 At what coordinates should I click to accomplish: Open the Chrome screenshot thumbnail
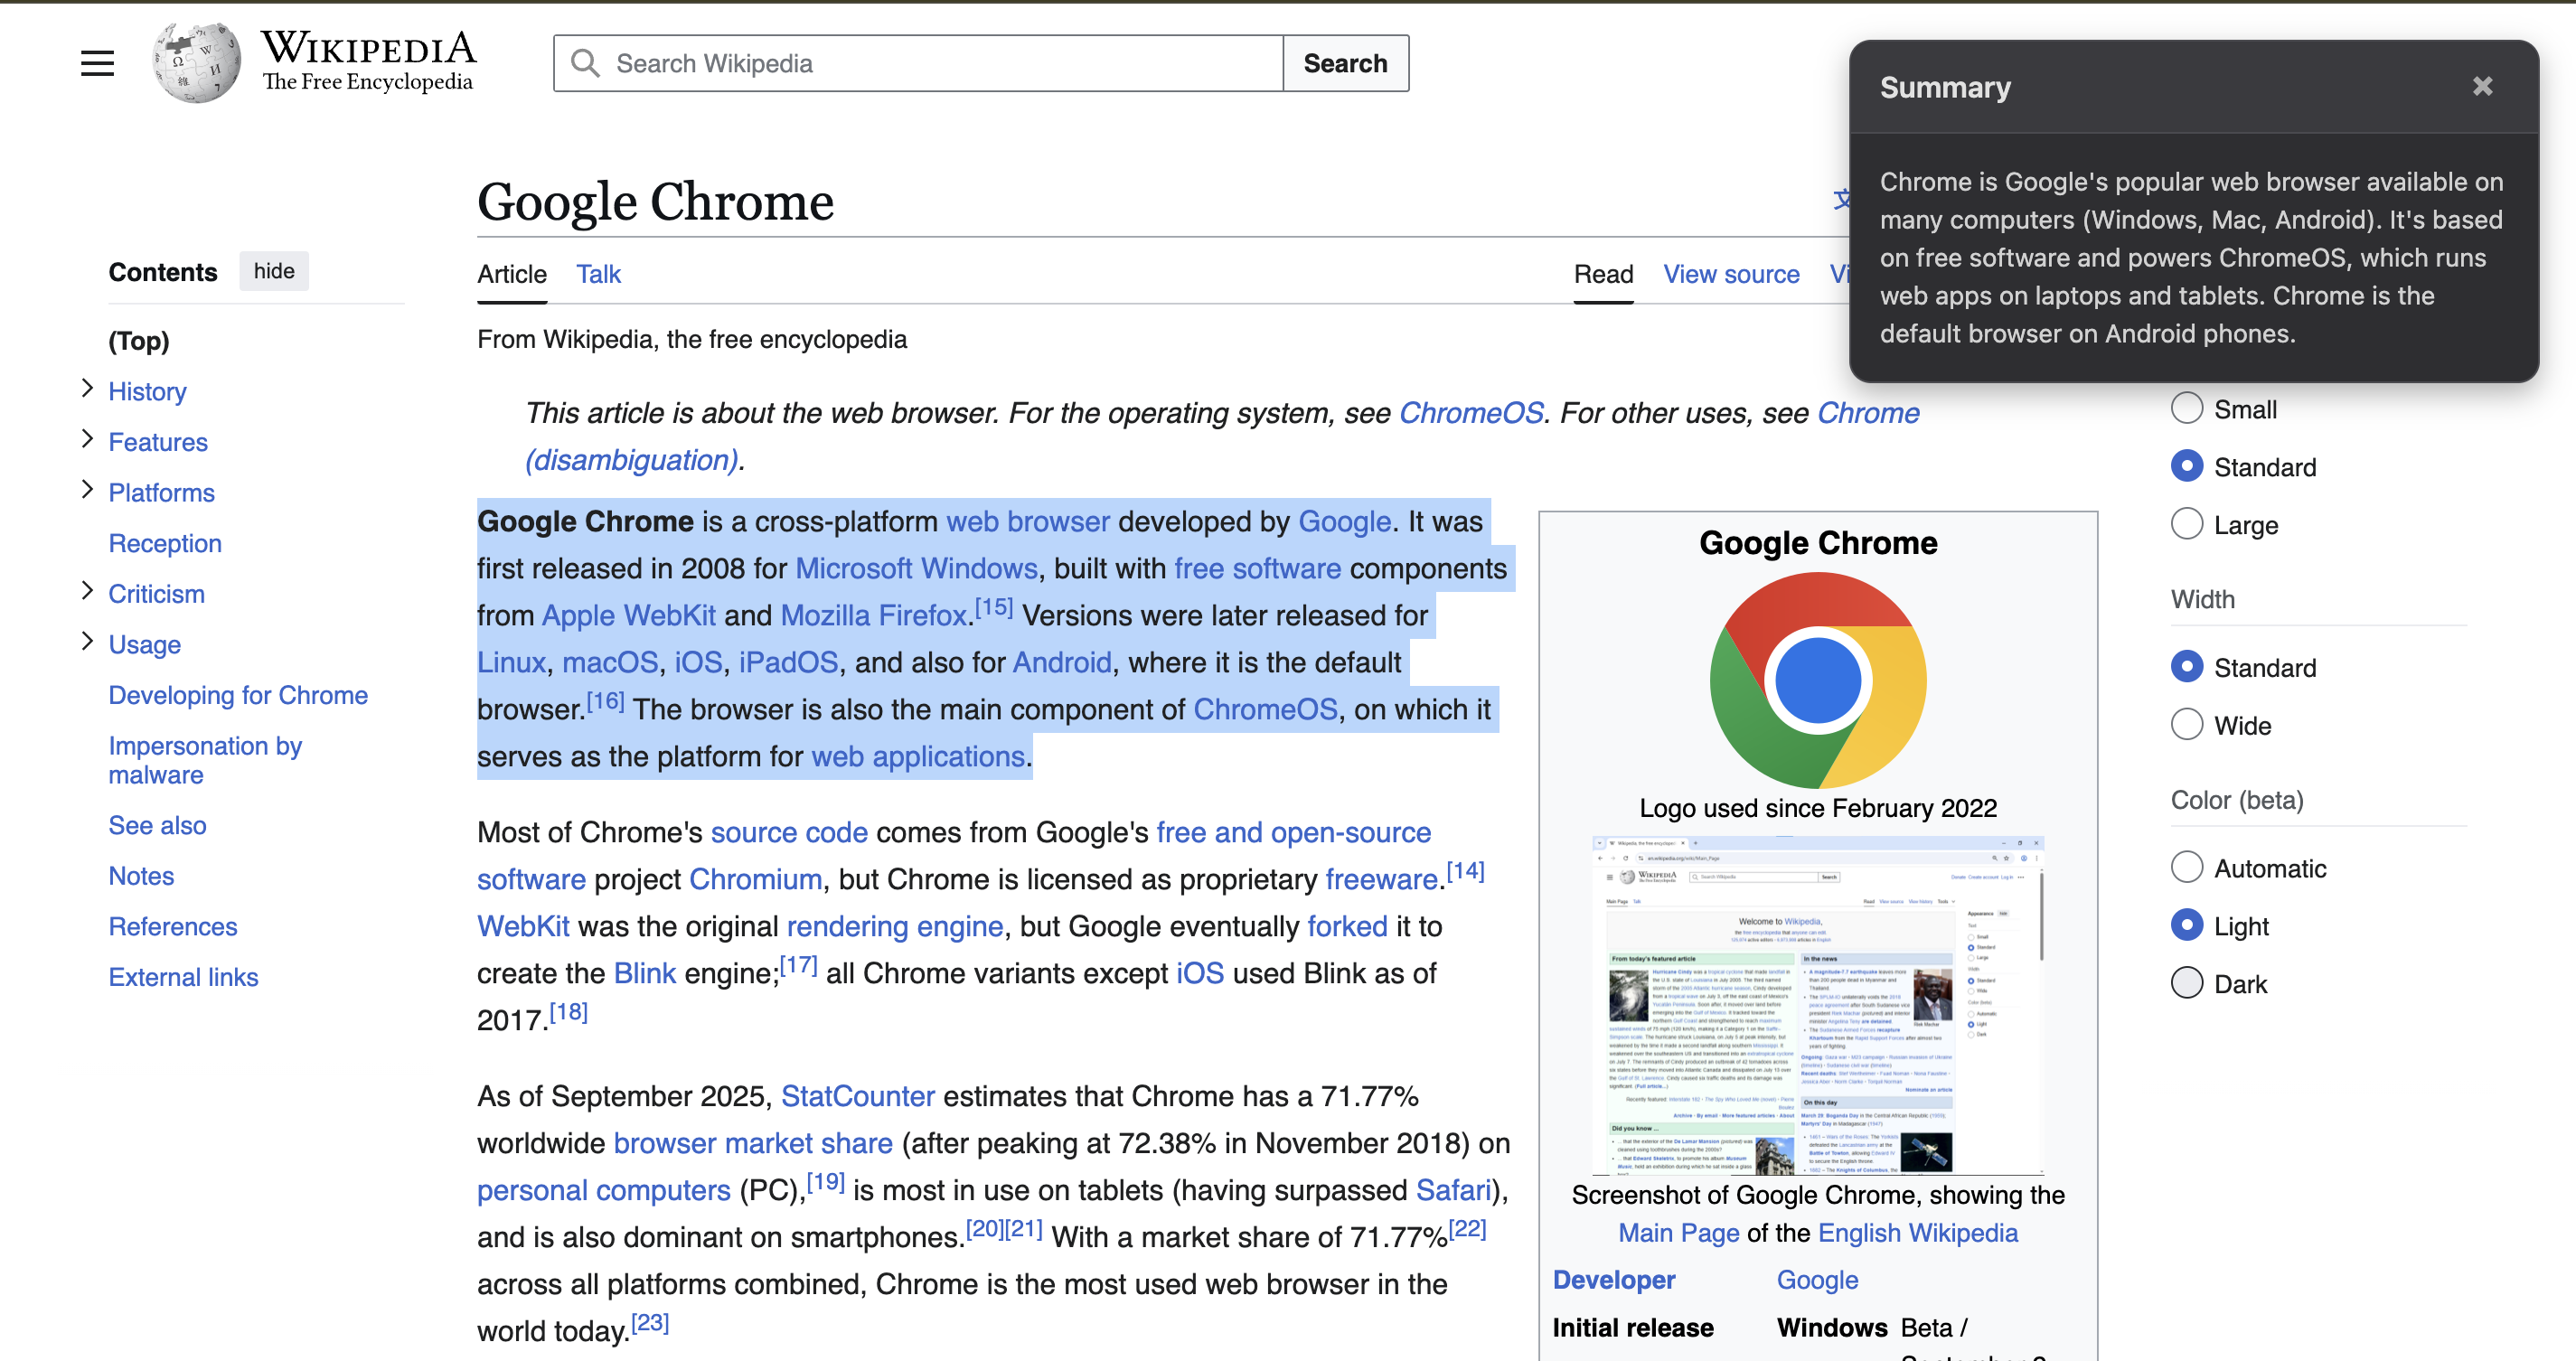coord(1817,1004)
